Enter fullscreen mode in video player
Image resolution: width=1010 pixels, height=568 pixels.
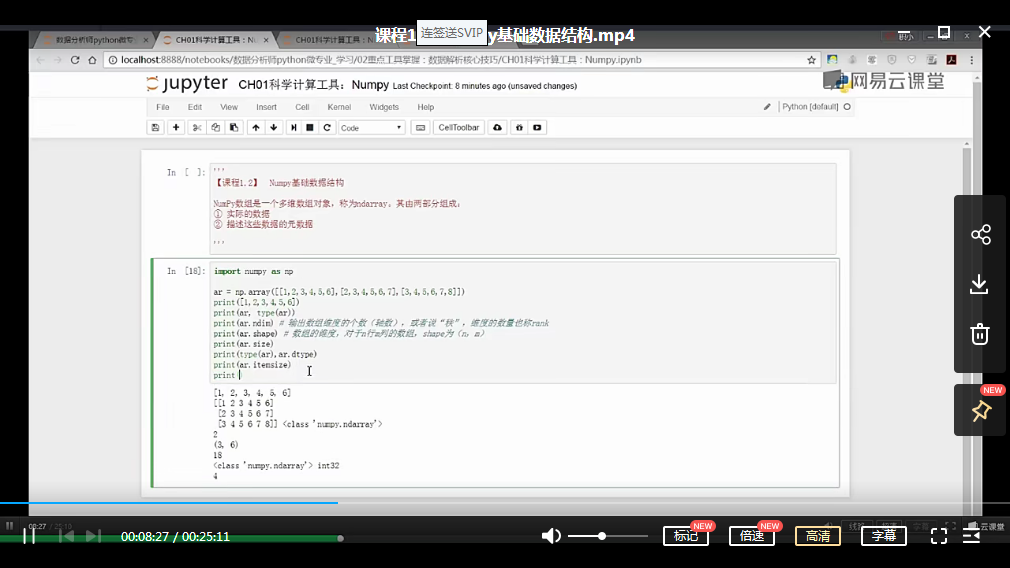point(939,536)
